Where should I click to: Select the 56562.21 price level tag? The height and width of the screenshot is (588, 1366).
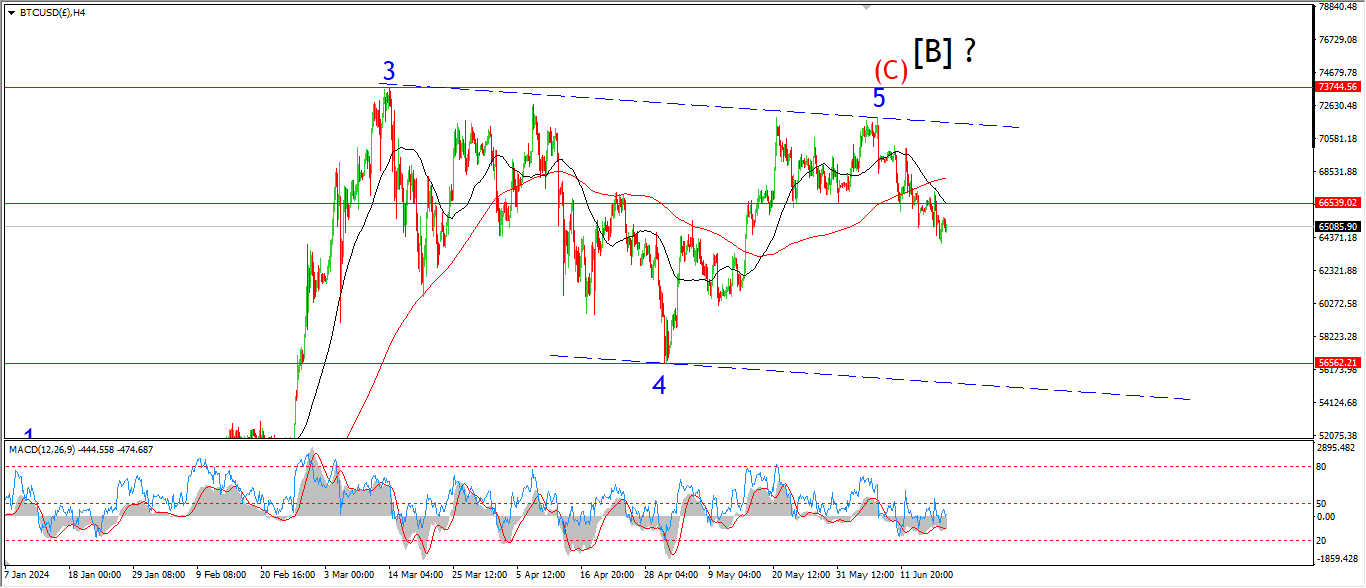coord(1337,363)
